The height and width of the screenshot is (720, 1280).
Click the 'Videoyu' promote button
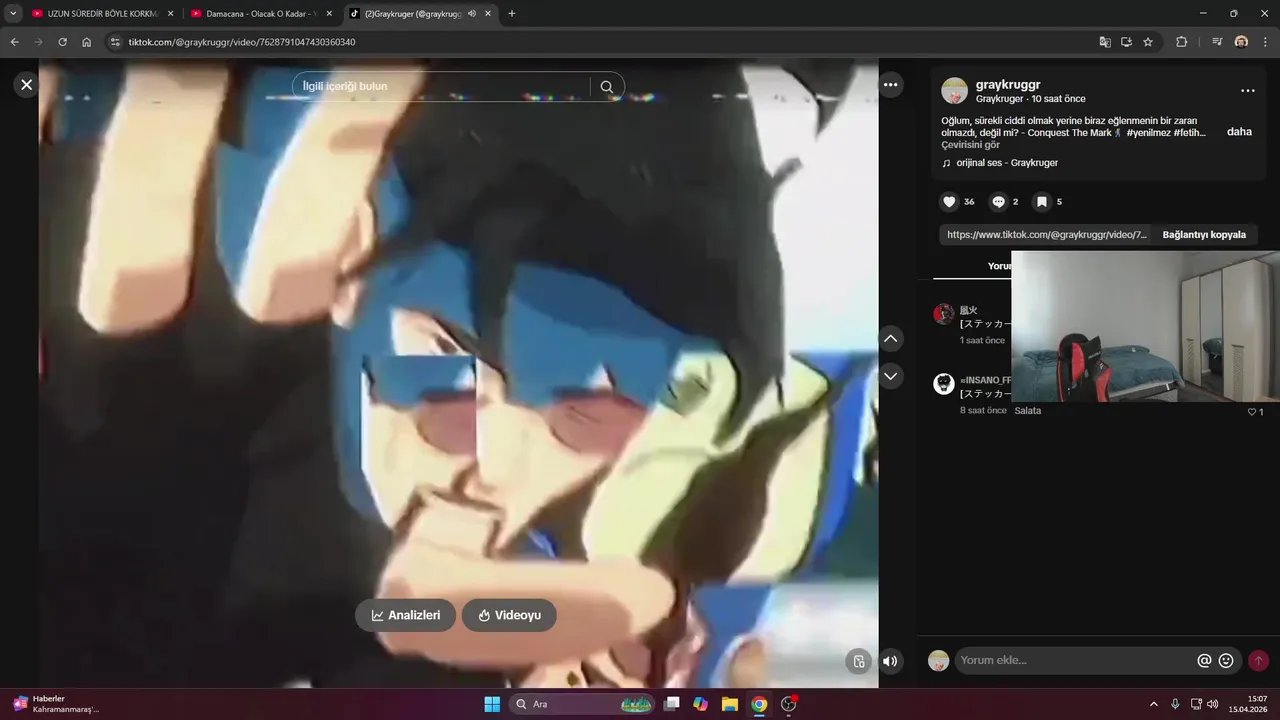coord(509,615)
